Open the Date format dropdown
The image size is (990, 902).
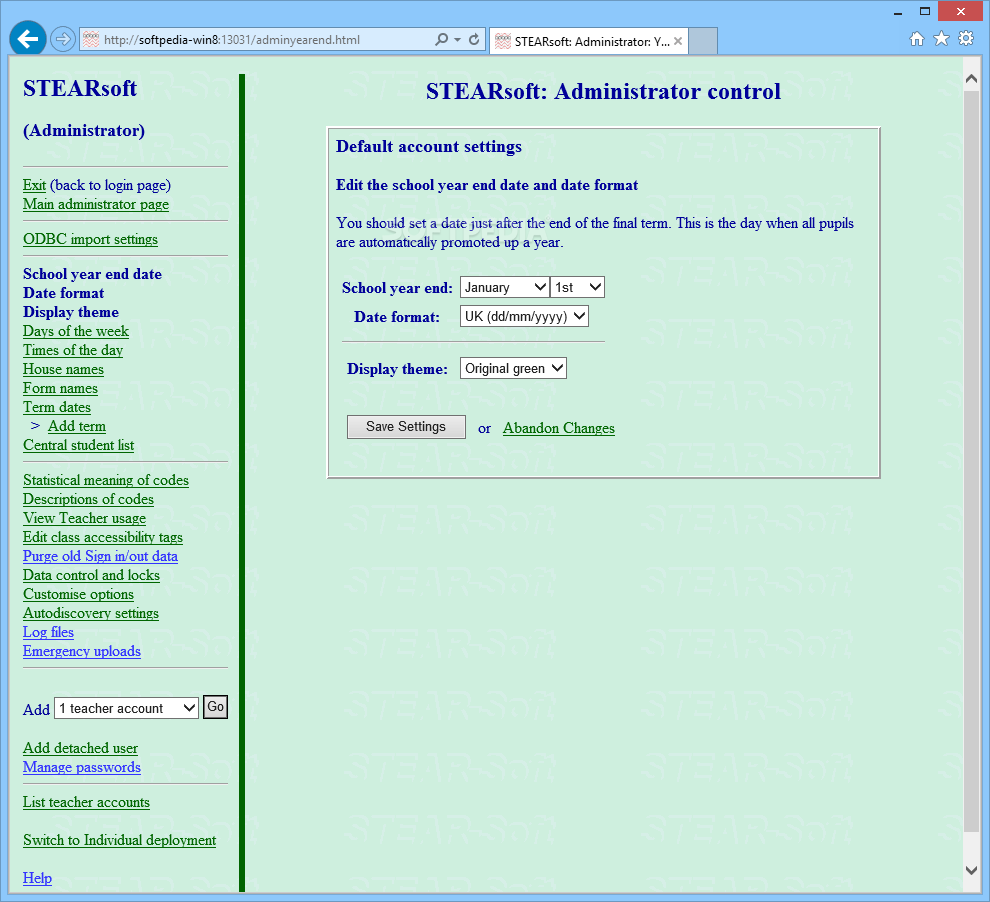click(x=524, y=316)
